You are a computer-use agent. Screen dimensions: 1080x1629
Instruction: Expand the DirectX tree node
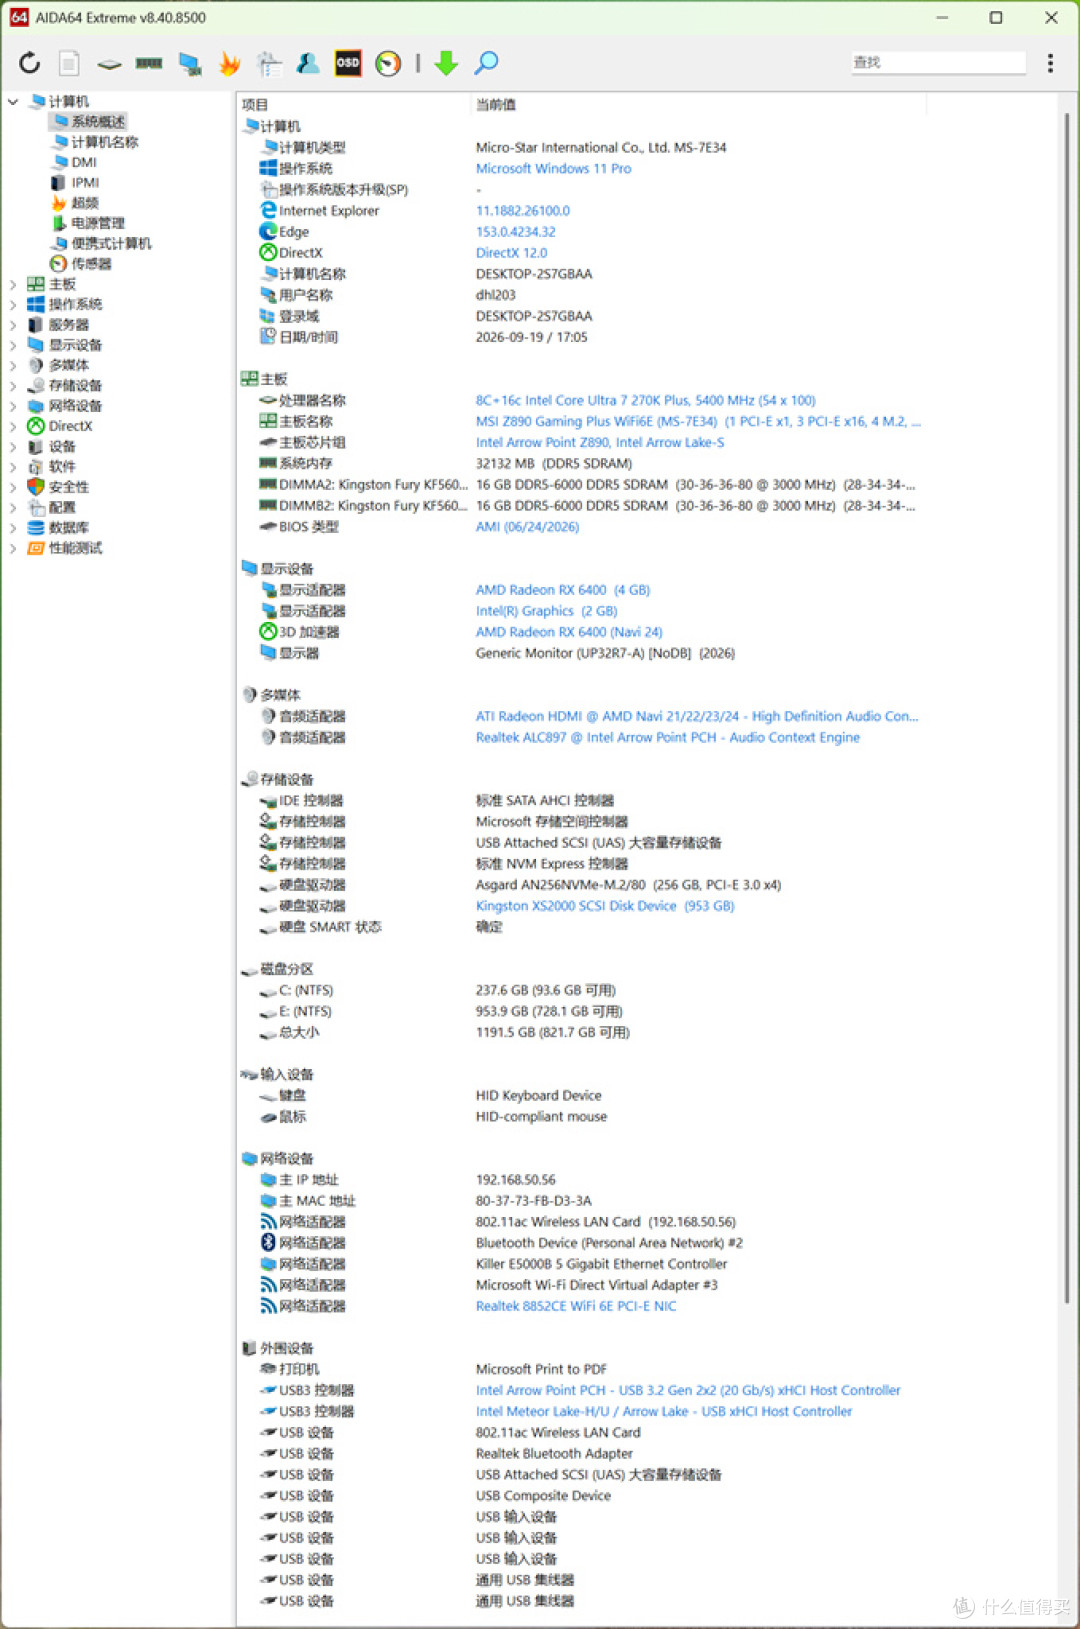(13, 426)
